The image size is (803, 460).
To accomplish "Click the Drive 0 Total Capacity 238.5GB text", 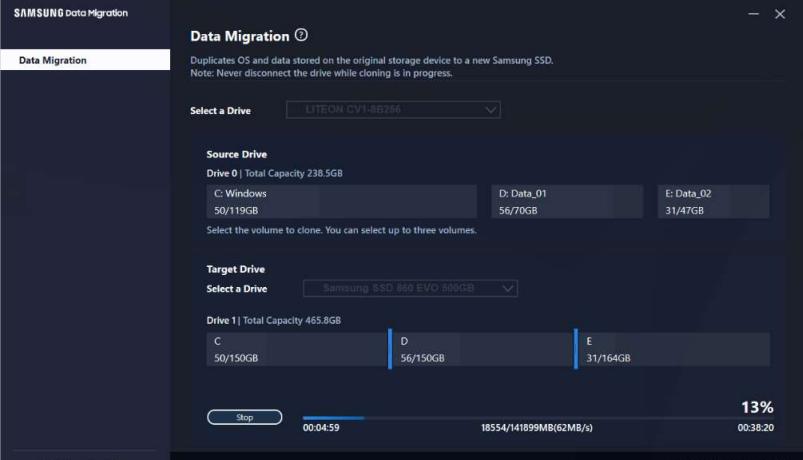I will [x=274, y=173].
